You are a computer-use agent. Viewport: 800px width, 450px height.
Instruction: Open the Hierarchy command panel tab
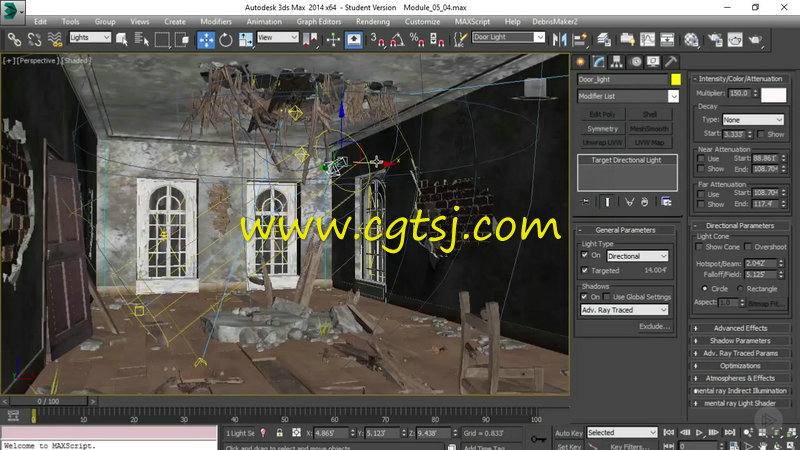616,62
